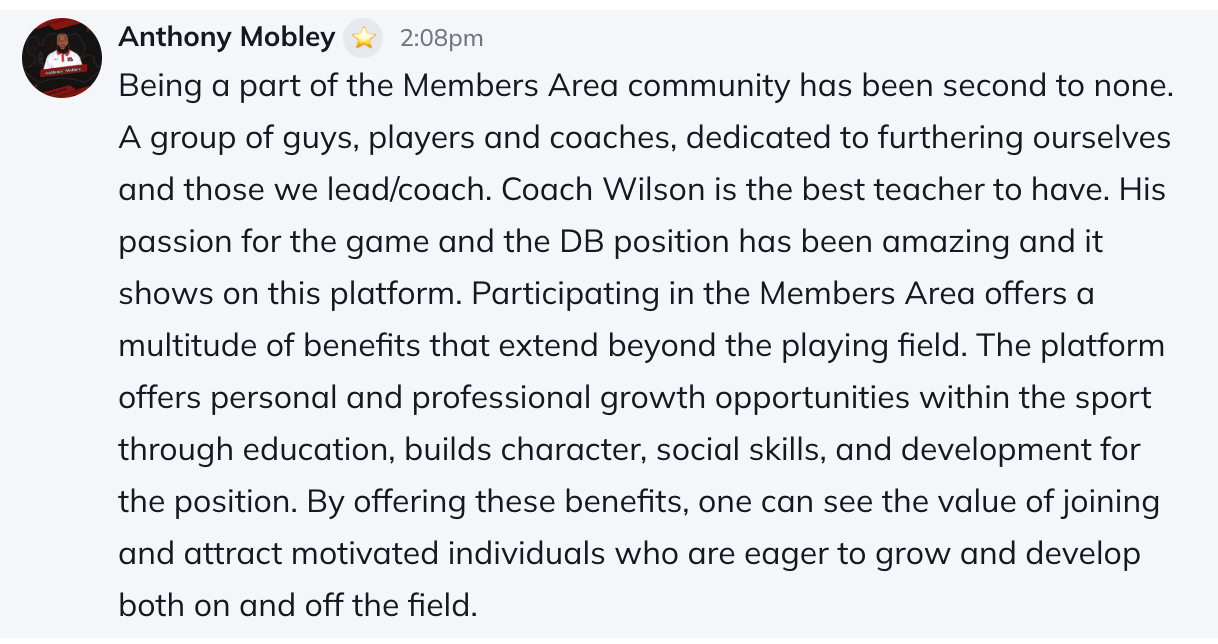1218x644 pixels.
Task: Click the words 'multitude of benefits'
Action: [x=270, y=345]
